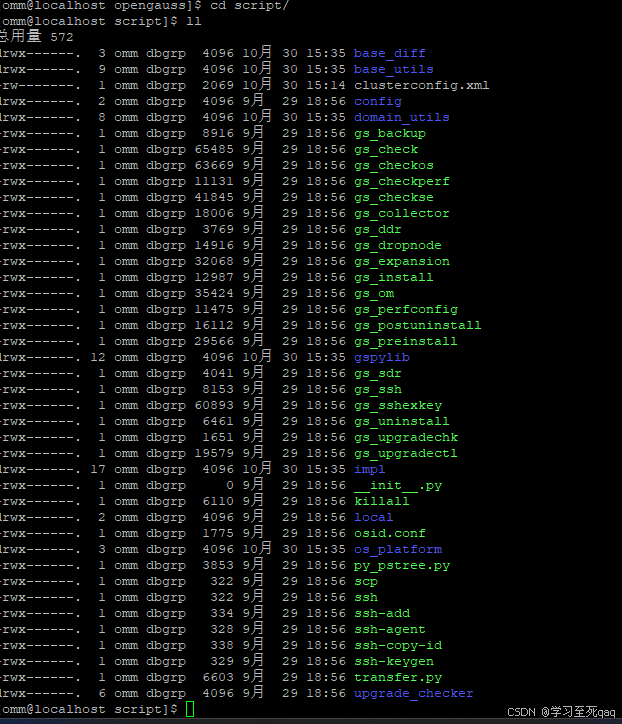
Task: Click the base_diff directory name
Action: tap(389, 53)
